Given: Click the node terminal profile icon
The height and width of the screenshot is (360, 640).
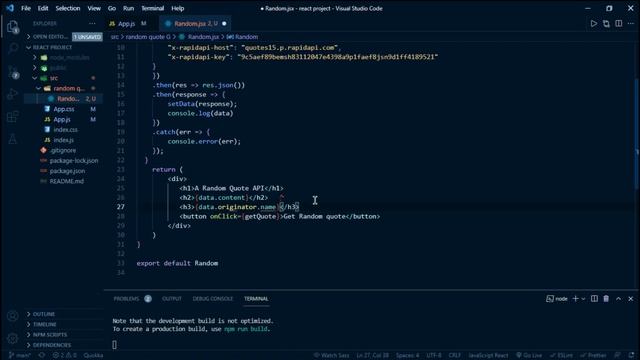Looking at the screenshot, I should (557, 299).
